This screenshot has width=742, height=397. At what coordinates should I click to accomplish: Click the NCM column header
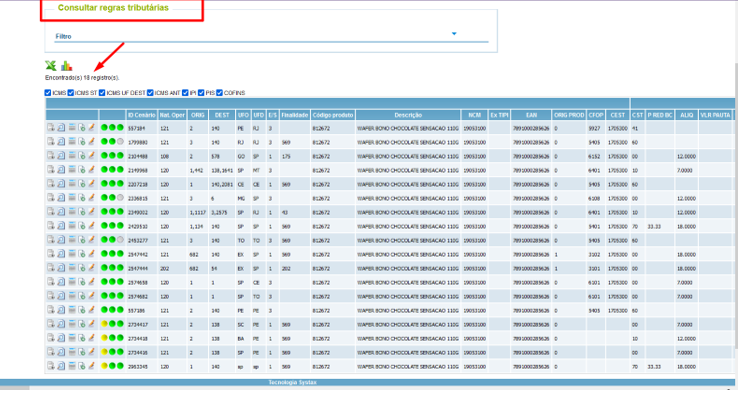475,115
